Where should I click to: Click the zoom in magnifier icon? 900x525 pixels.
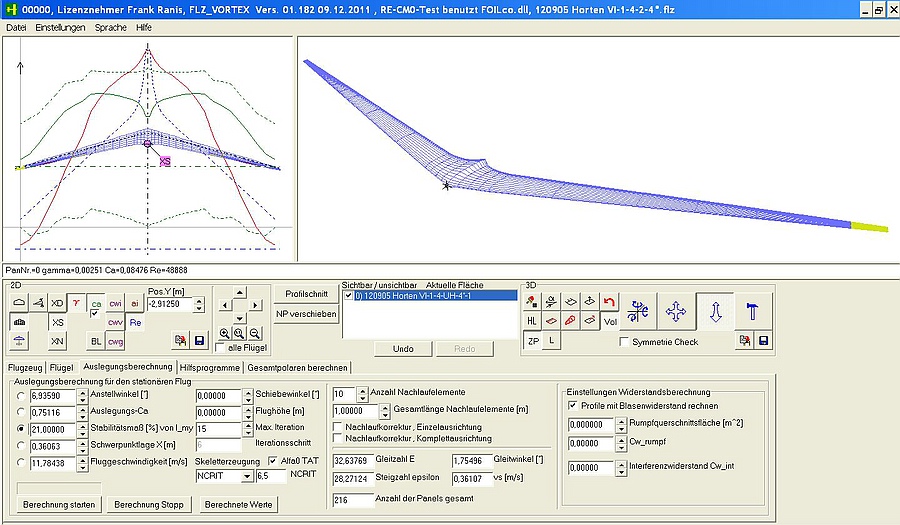click(224, 332)
